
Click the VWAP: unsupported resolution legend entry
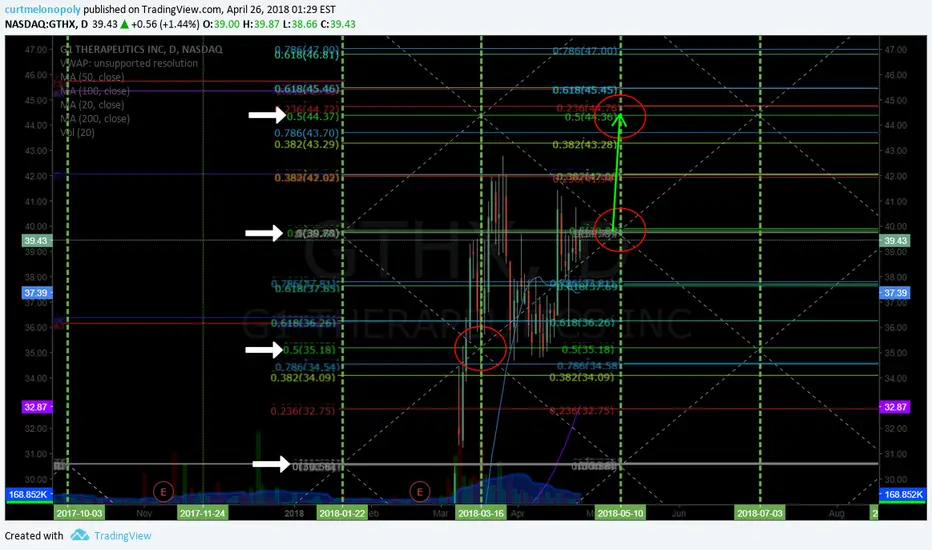click(129, 63)
